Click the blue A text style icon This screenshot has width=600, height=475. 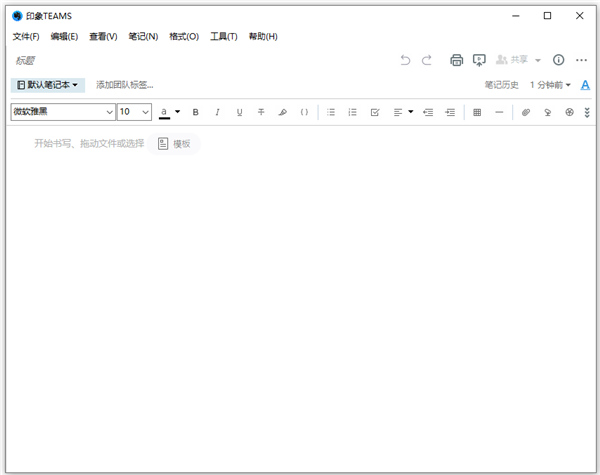[x=585, y=85]
